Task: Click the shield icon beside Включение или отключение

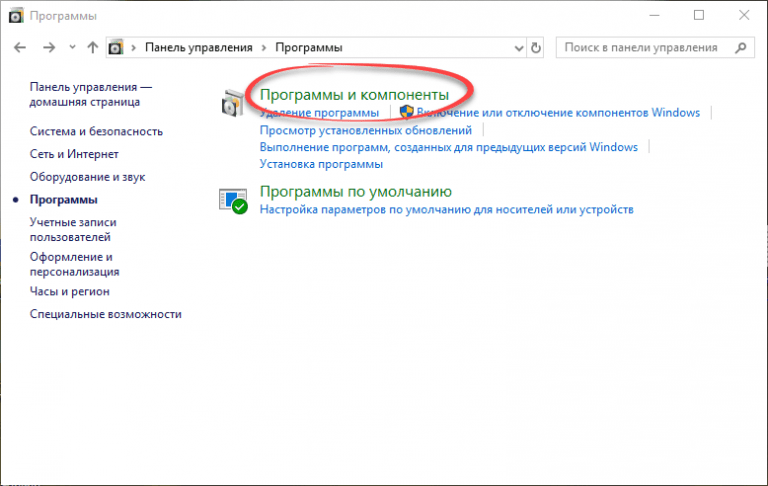Action: point(407,112)
